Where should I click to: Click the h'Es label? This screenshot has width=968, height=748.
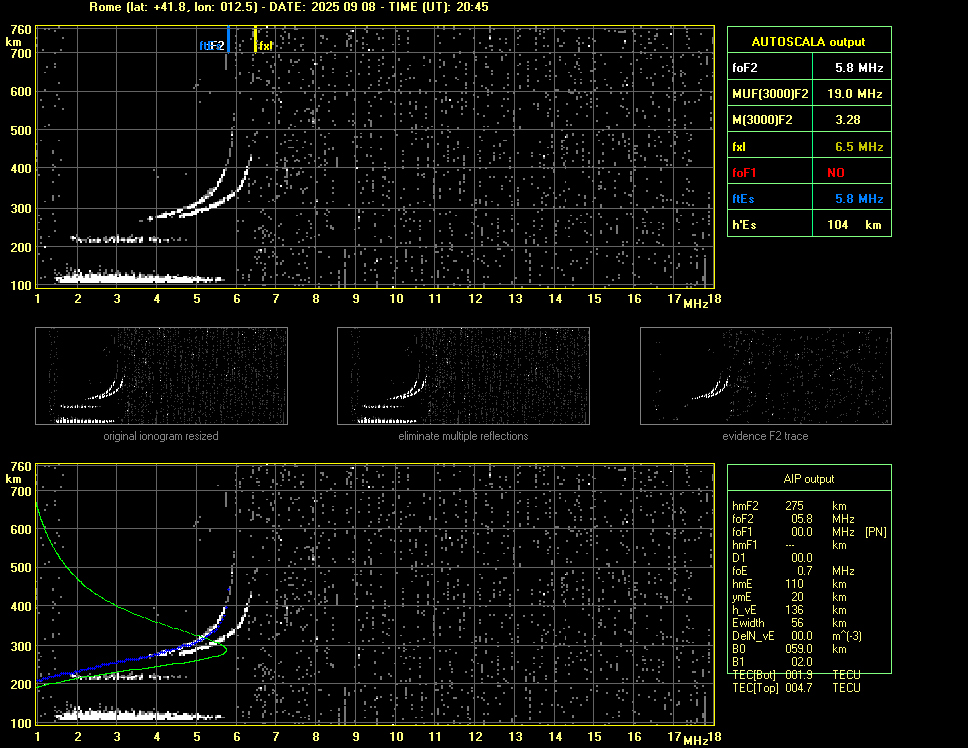tap(744, 225)
